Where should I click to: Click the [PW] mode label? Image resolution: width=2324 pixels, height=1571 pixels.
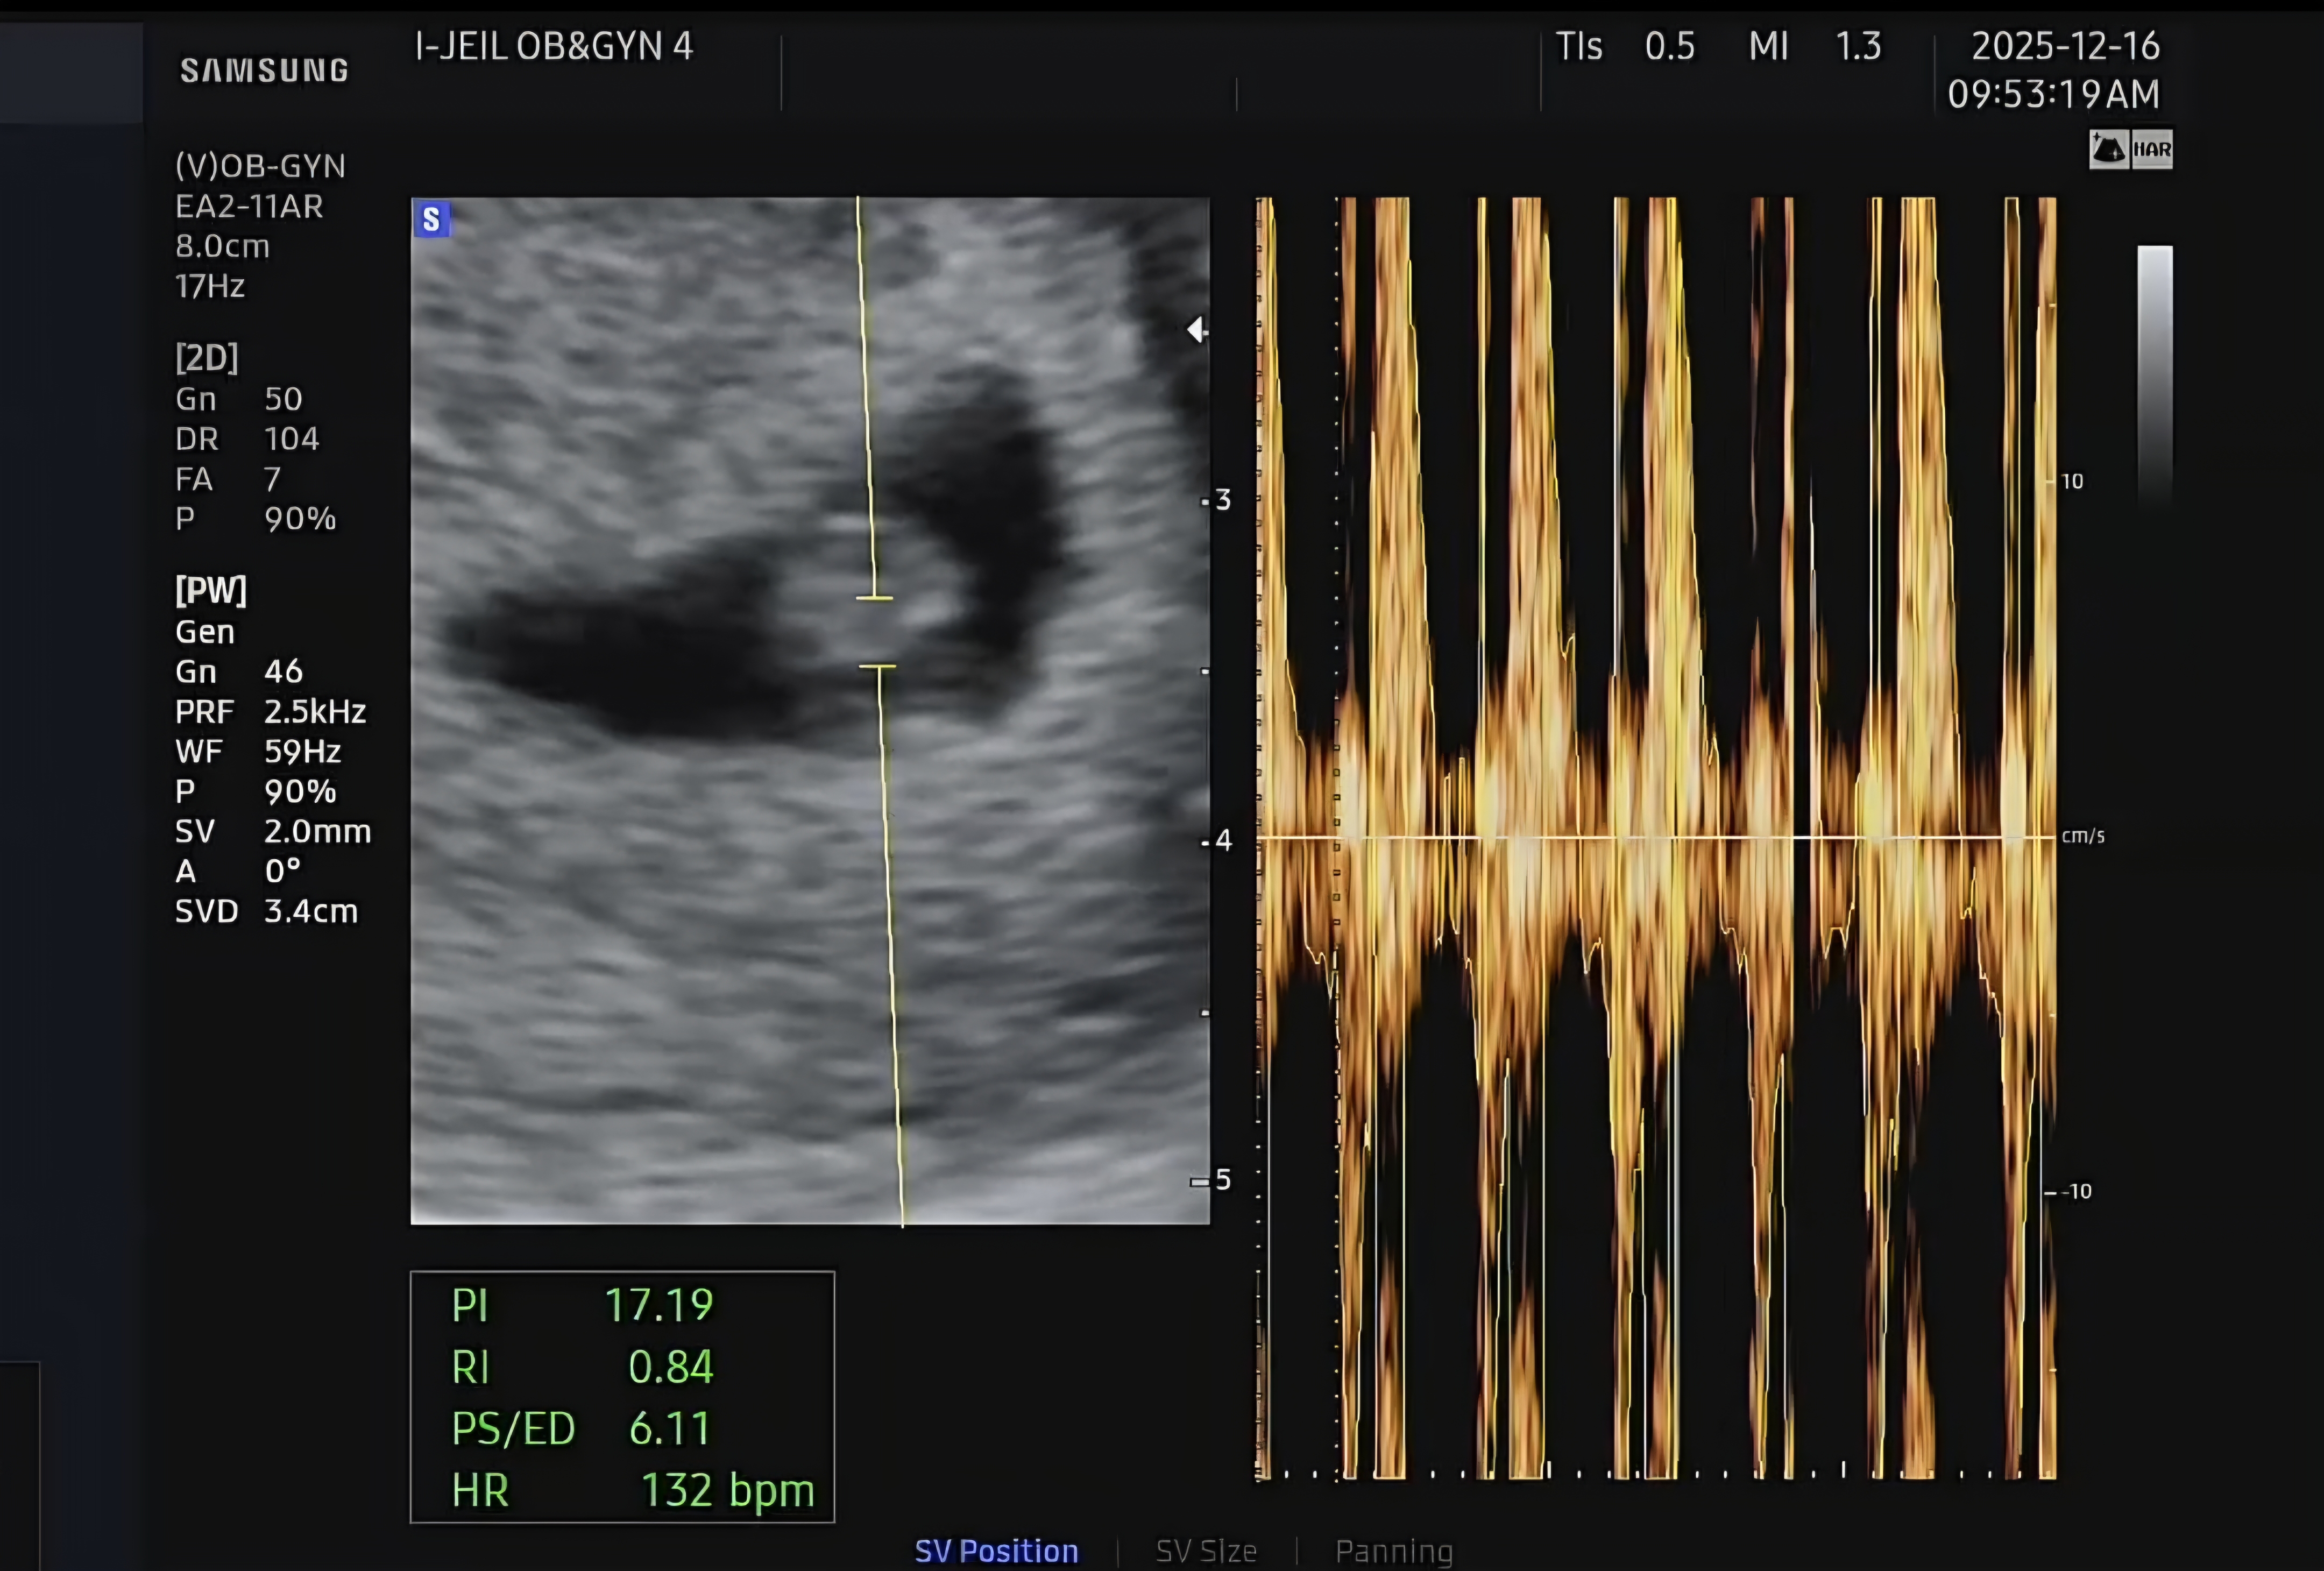click(x=210, y=590)
